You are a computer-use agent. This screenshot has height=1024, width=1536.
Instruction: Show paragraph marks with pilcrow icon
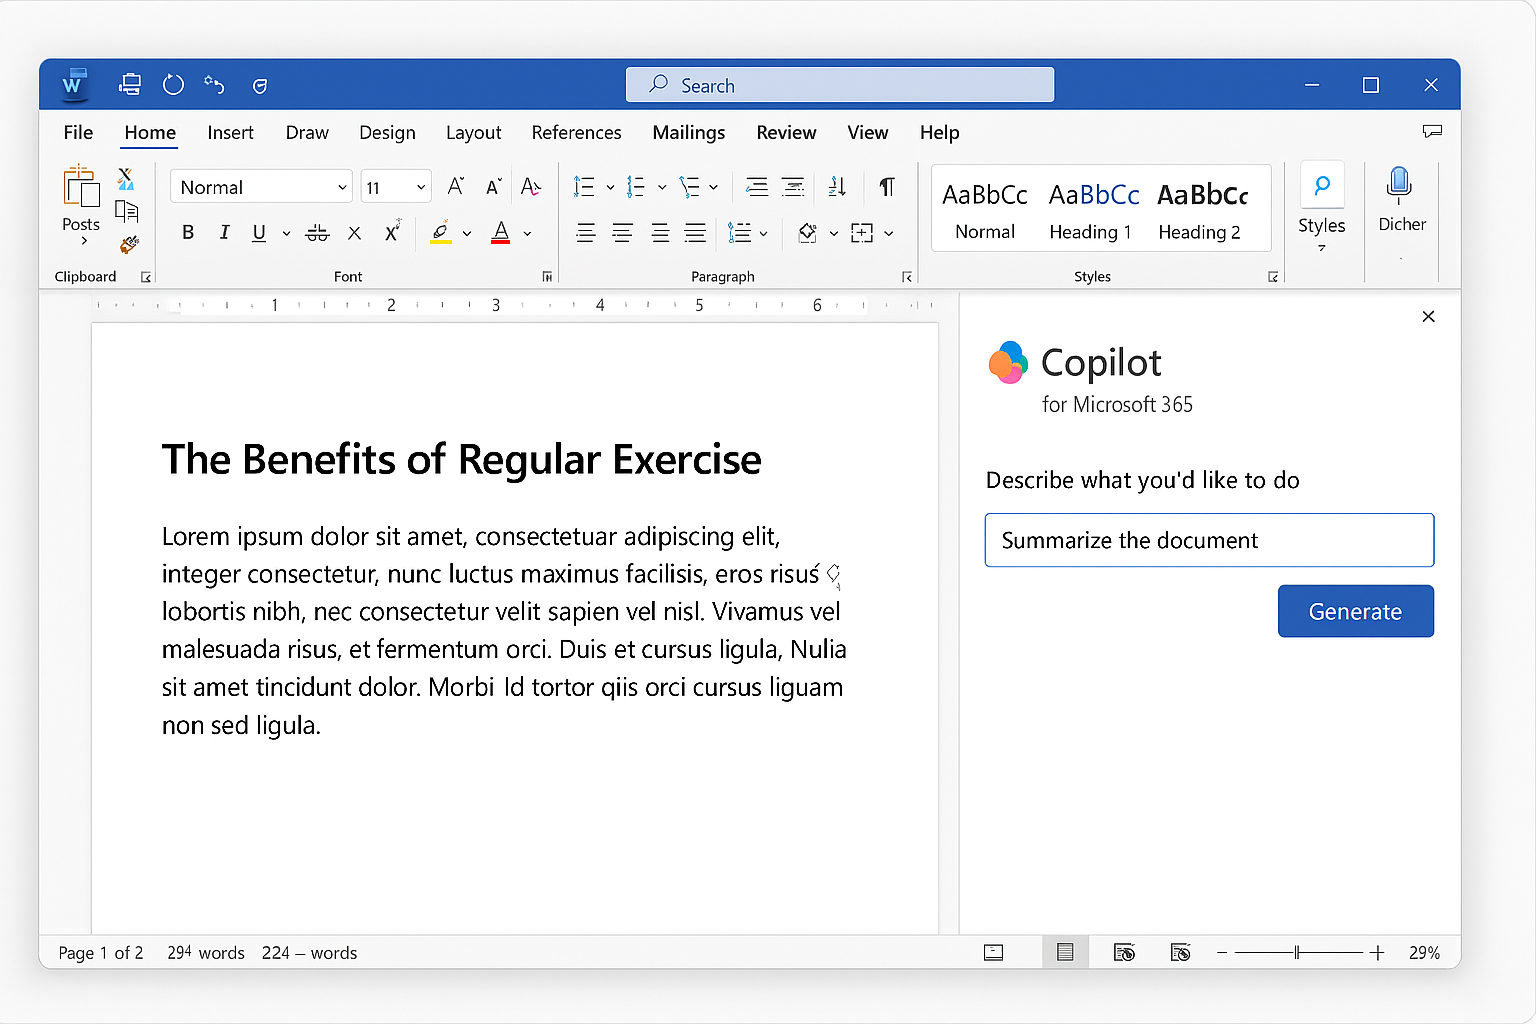point(886,187)
